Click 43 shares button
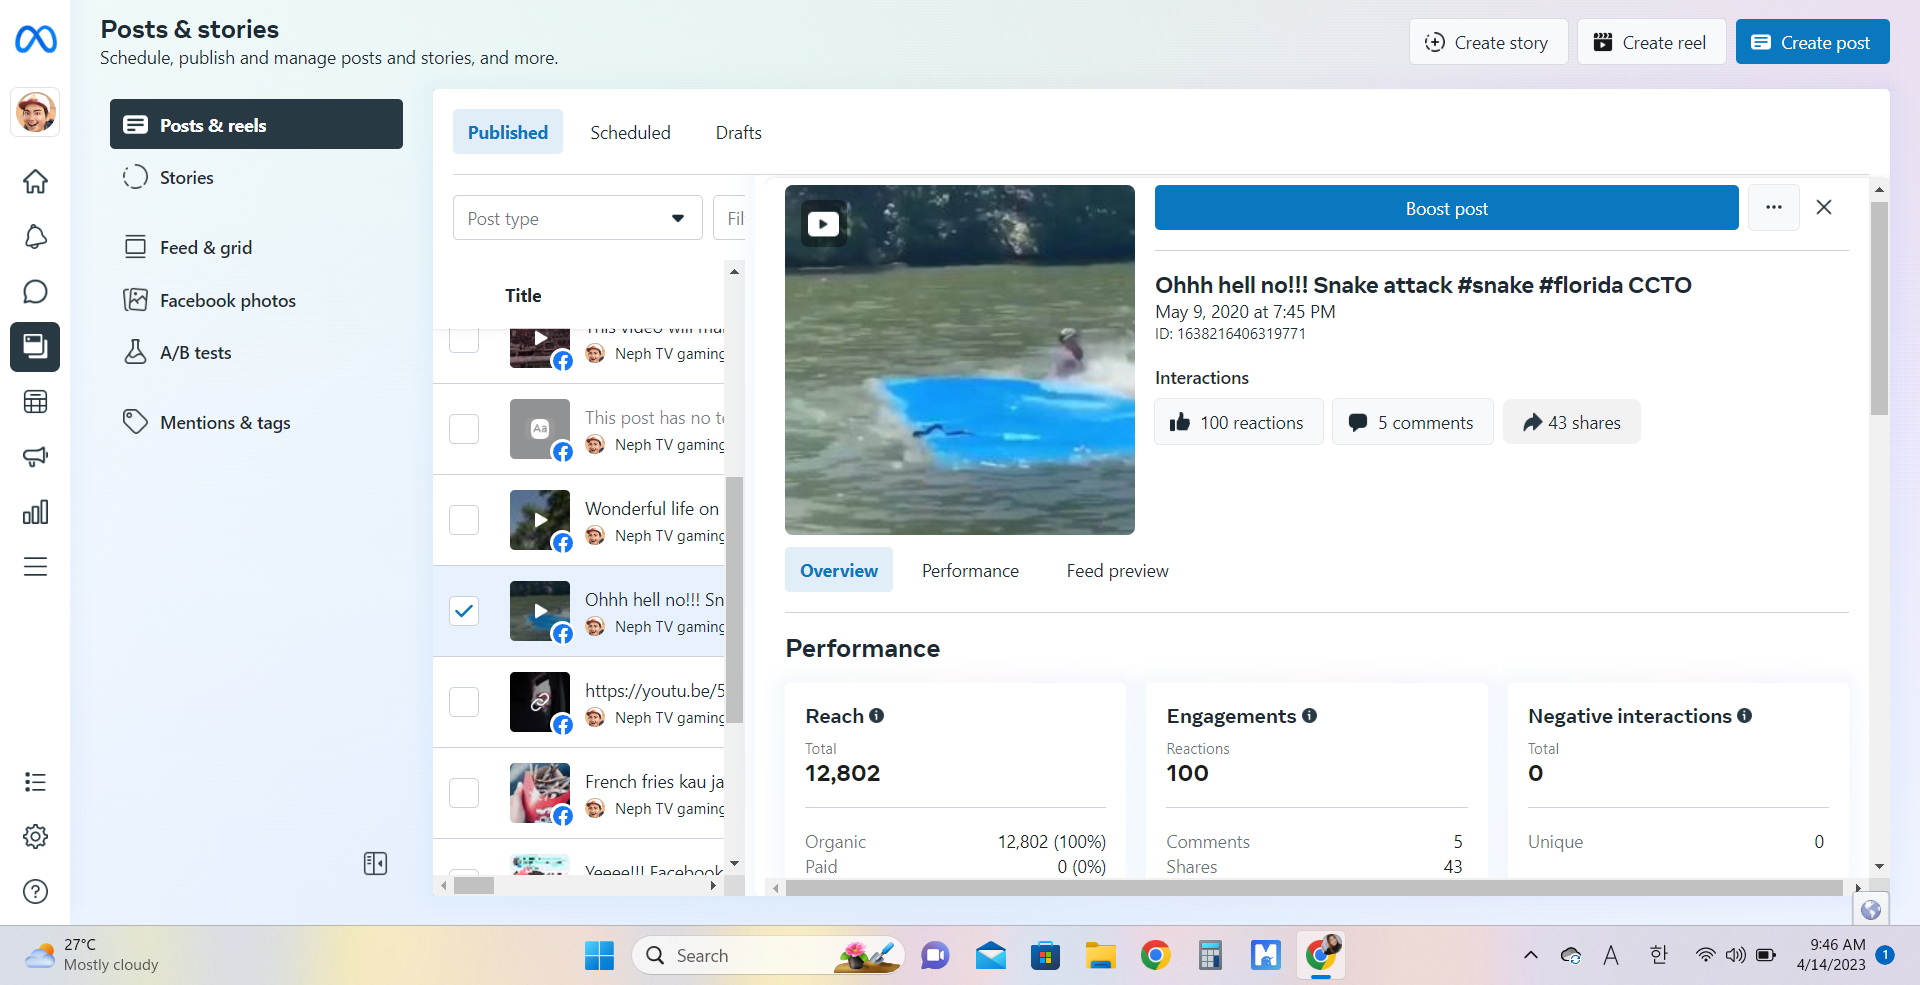This screenshot has width=1920, height=985. point(1571,422)
